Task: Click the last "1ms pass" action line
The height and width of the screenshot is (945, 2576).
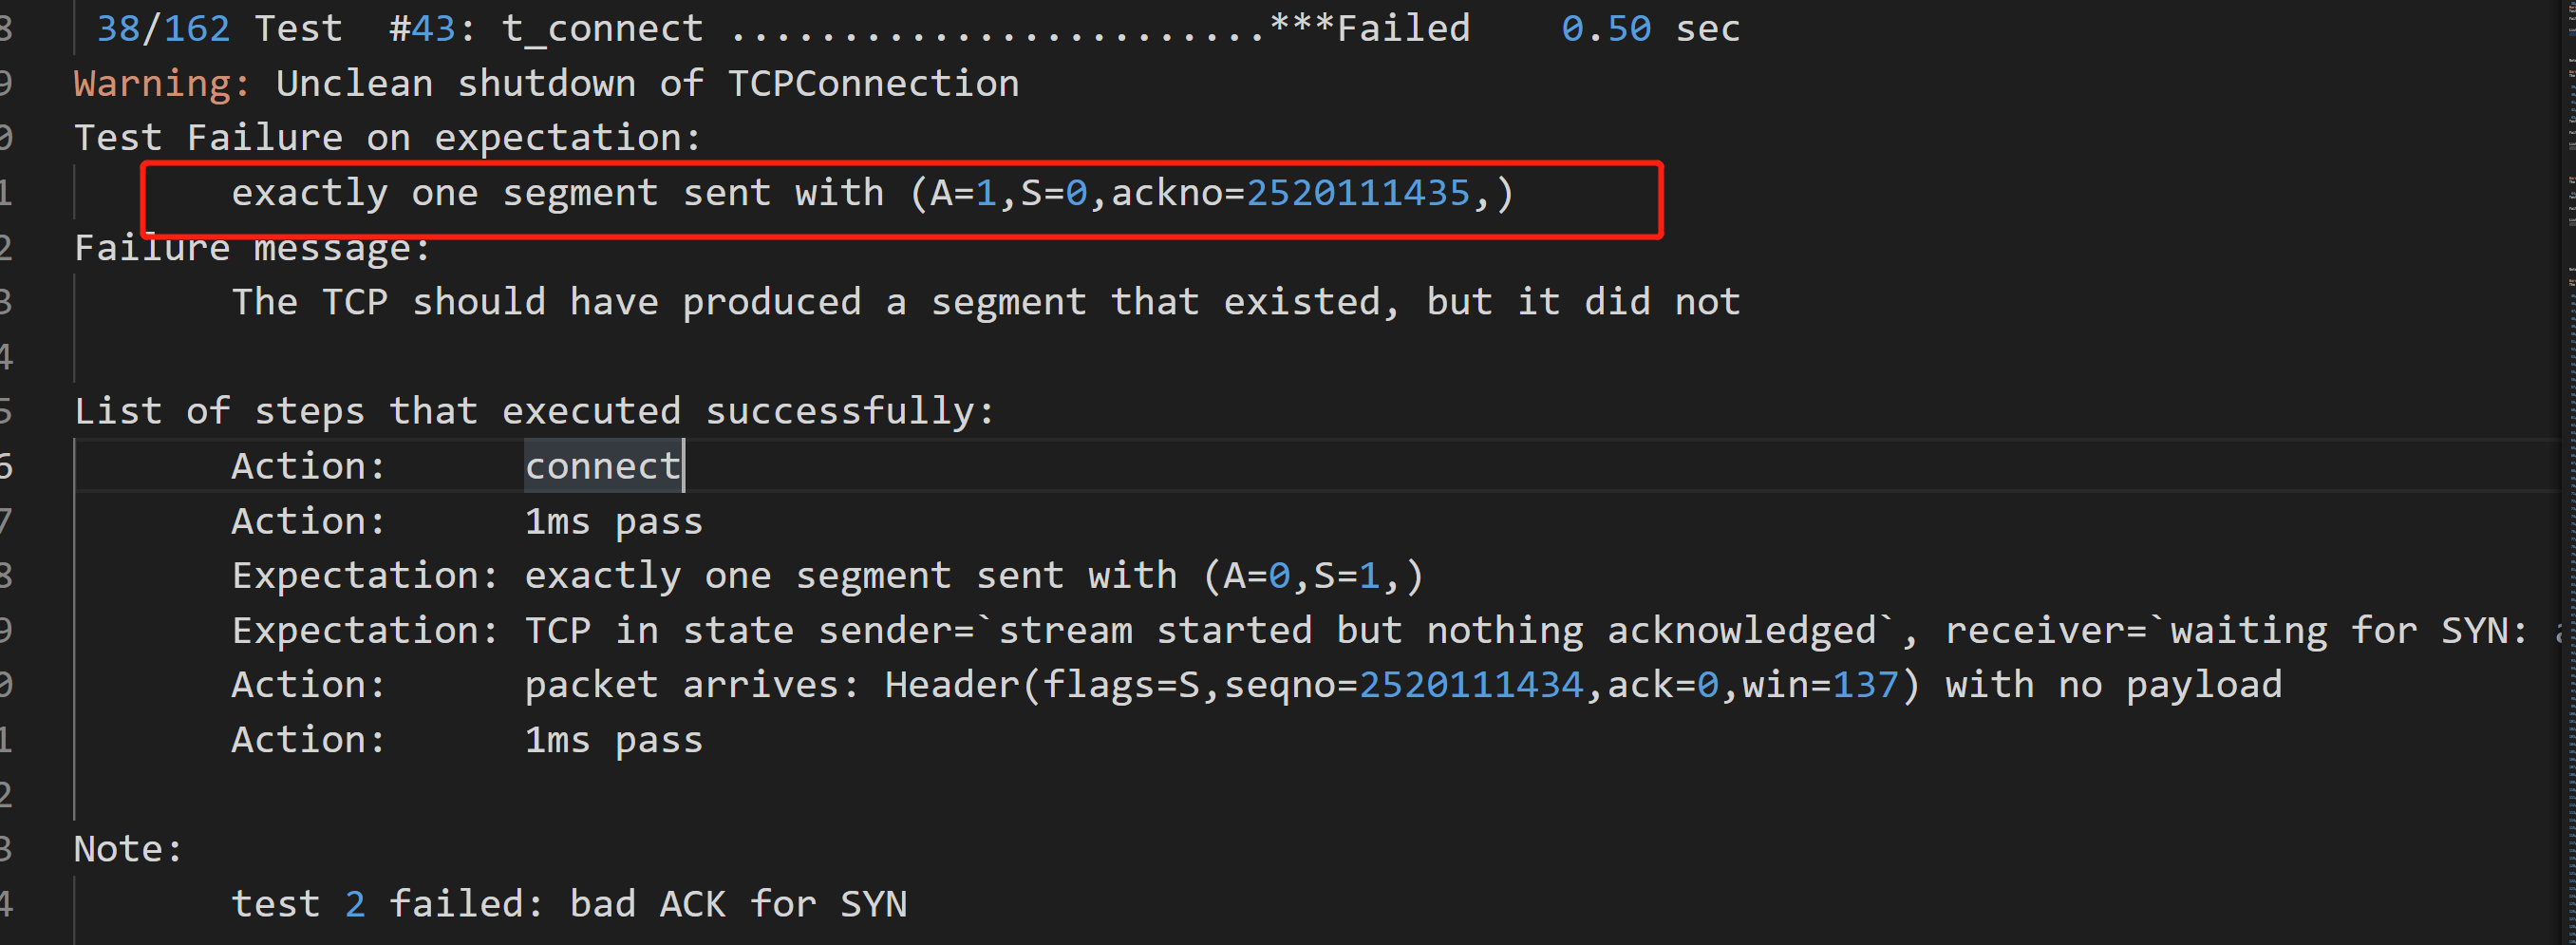Action: coord(613,740)
